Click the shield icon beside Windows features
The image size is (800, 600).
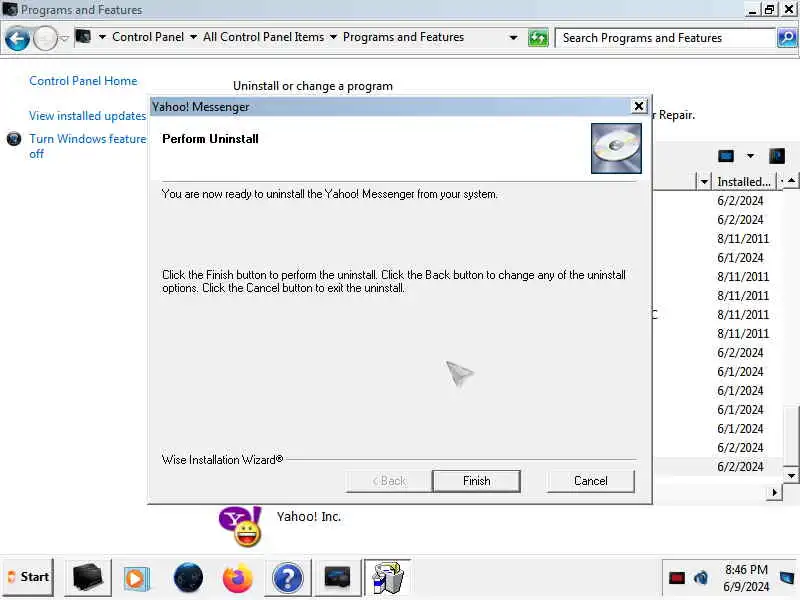[14, 139]
